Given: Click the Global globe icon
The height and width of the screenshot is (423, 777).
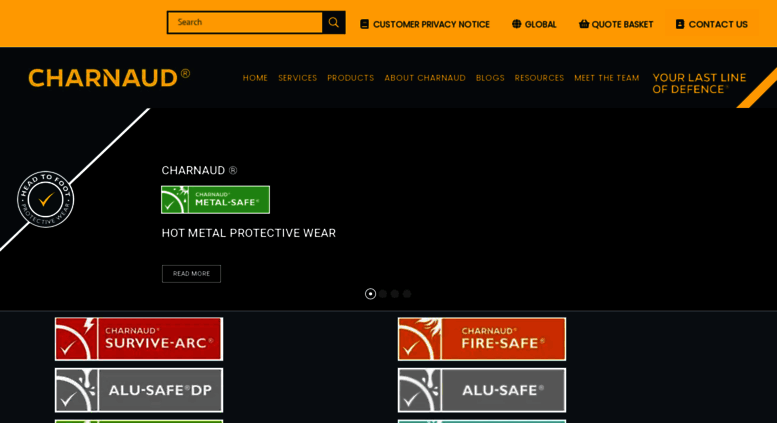Looking at the screenshot, I should click(x=516, y=24).
